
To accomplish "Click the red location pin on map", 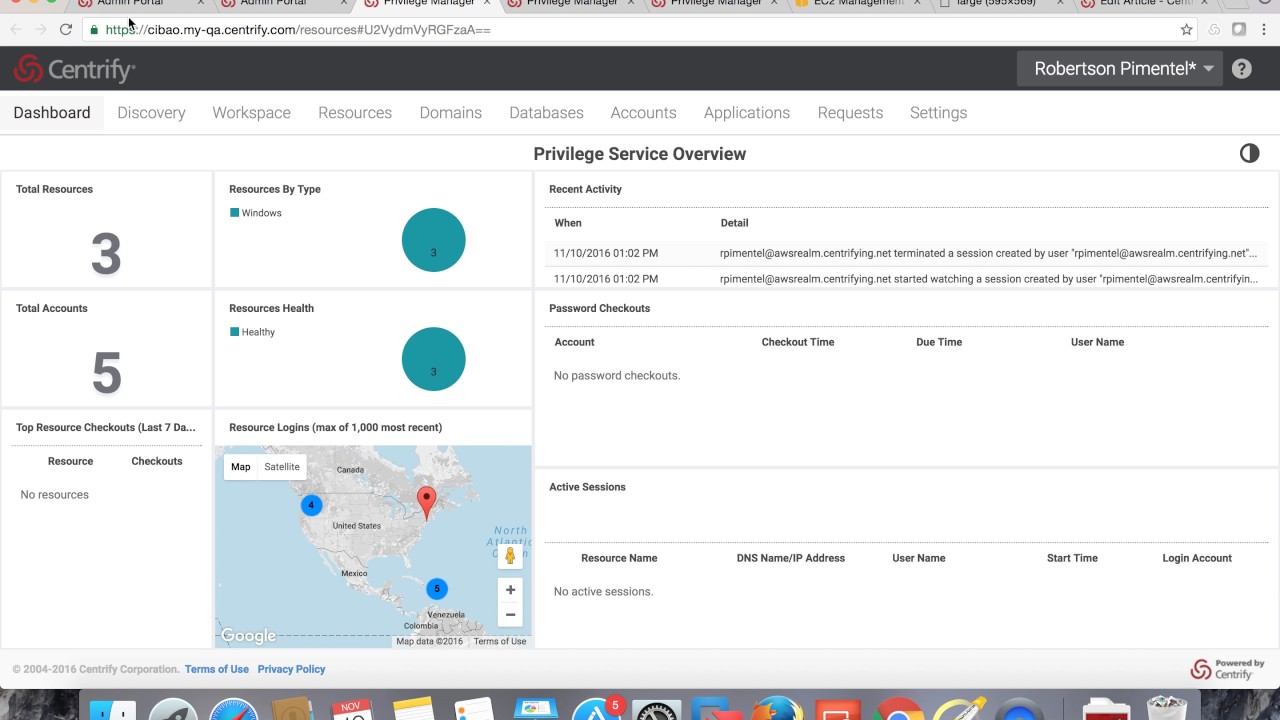I will click(x=426, y=503).
